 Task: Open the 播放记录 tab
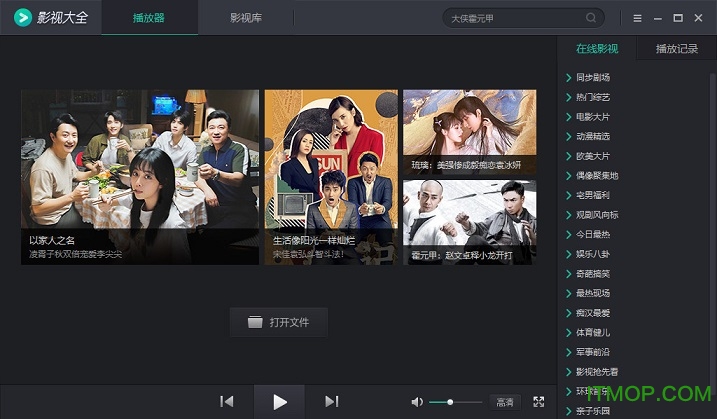tap(677, 48)
